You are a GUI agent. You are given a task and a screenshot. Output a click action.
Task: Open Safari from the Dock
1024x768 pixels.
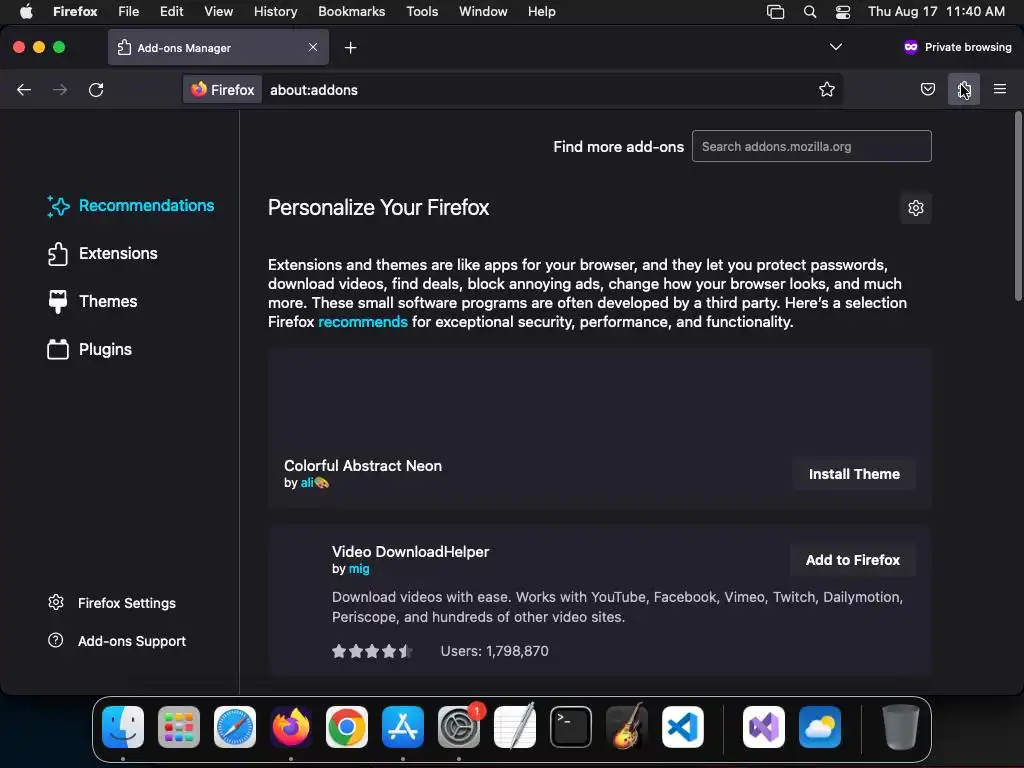pyautogui.click(x=235, y=727)
